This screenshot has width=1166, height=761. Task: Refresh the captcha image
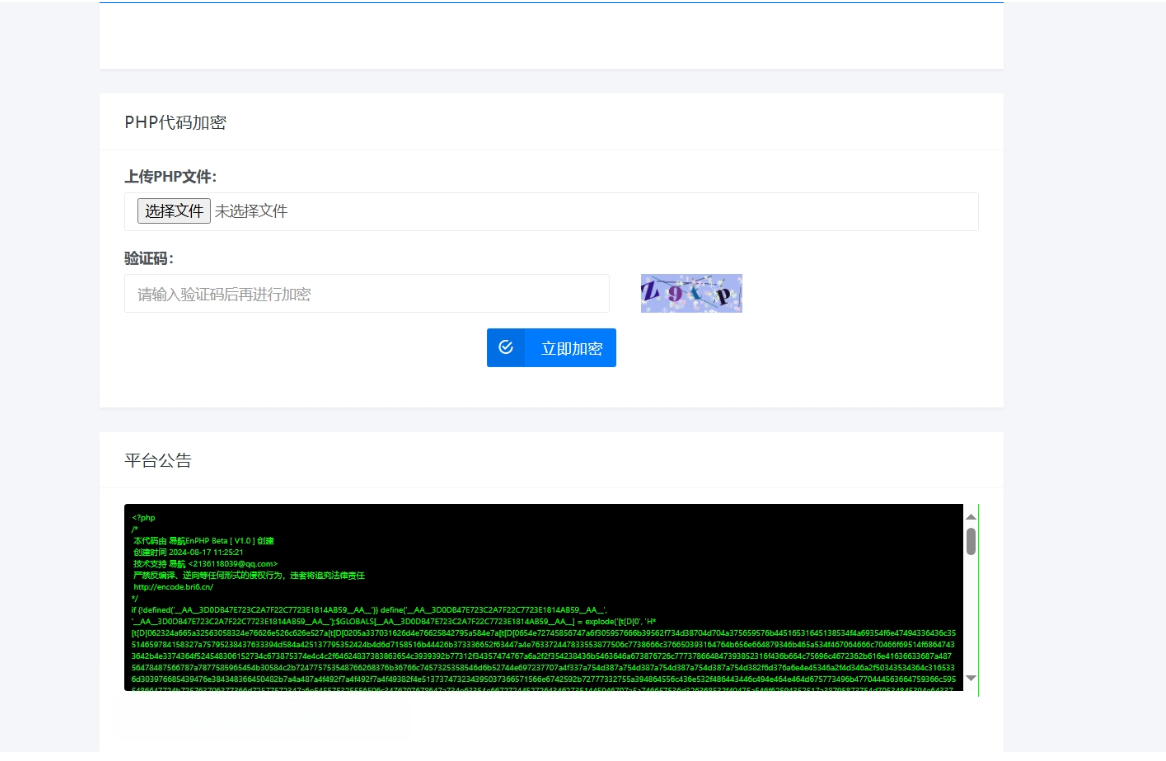[x=692, y=293]
